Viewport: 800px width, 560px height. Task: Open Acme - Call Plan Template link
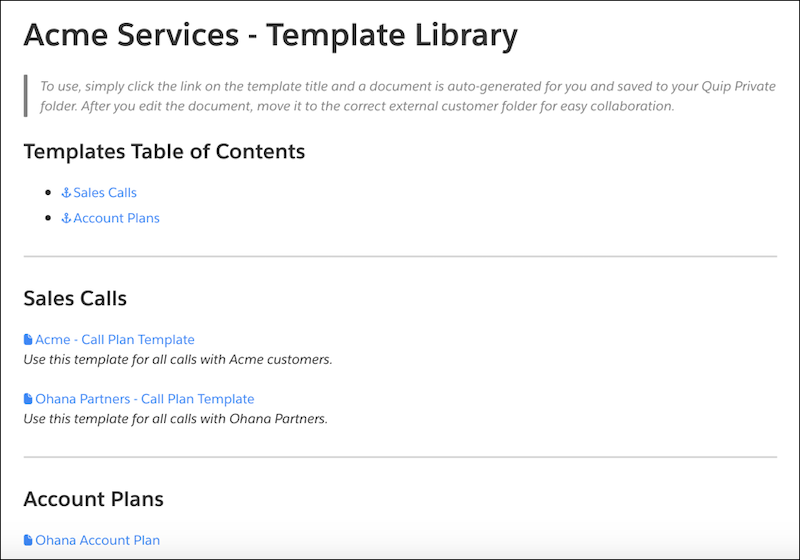pyautogui.click(x=115, y=340)
